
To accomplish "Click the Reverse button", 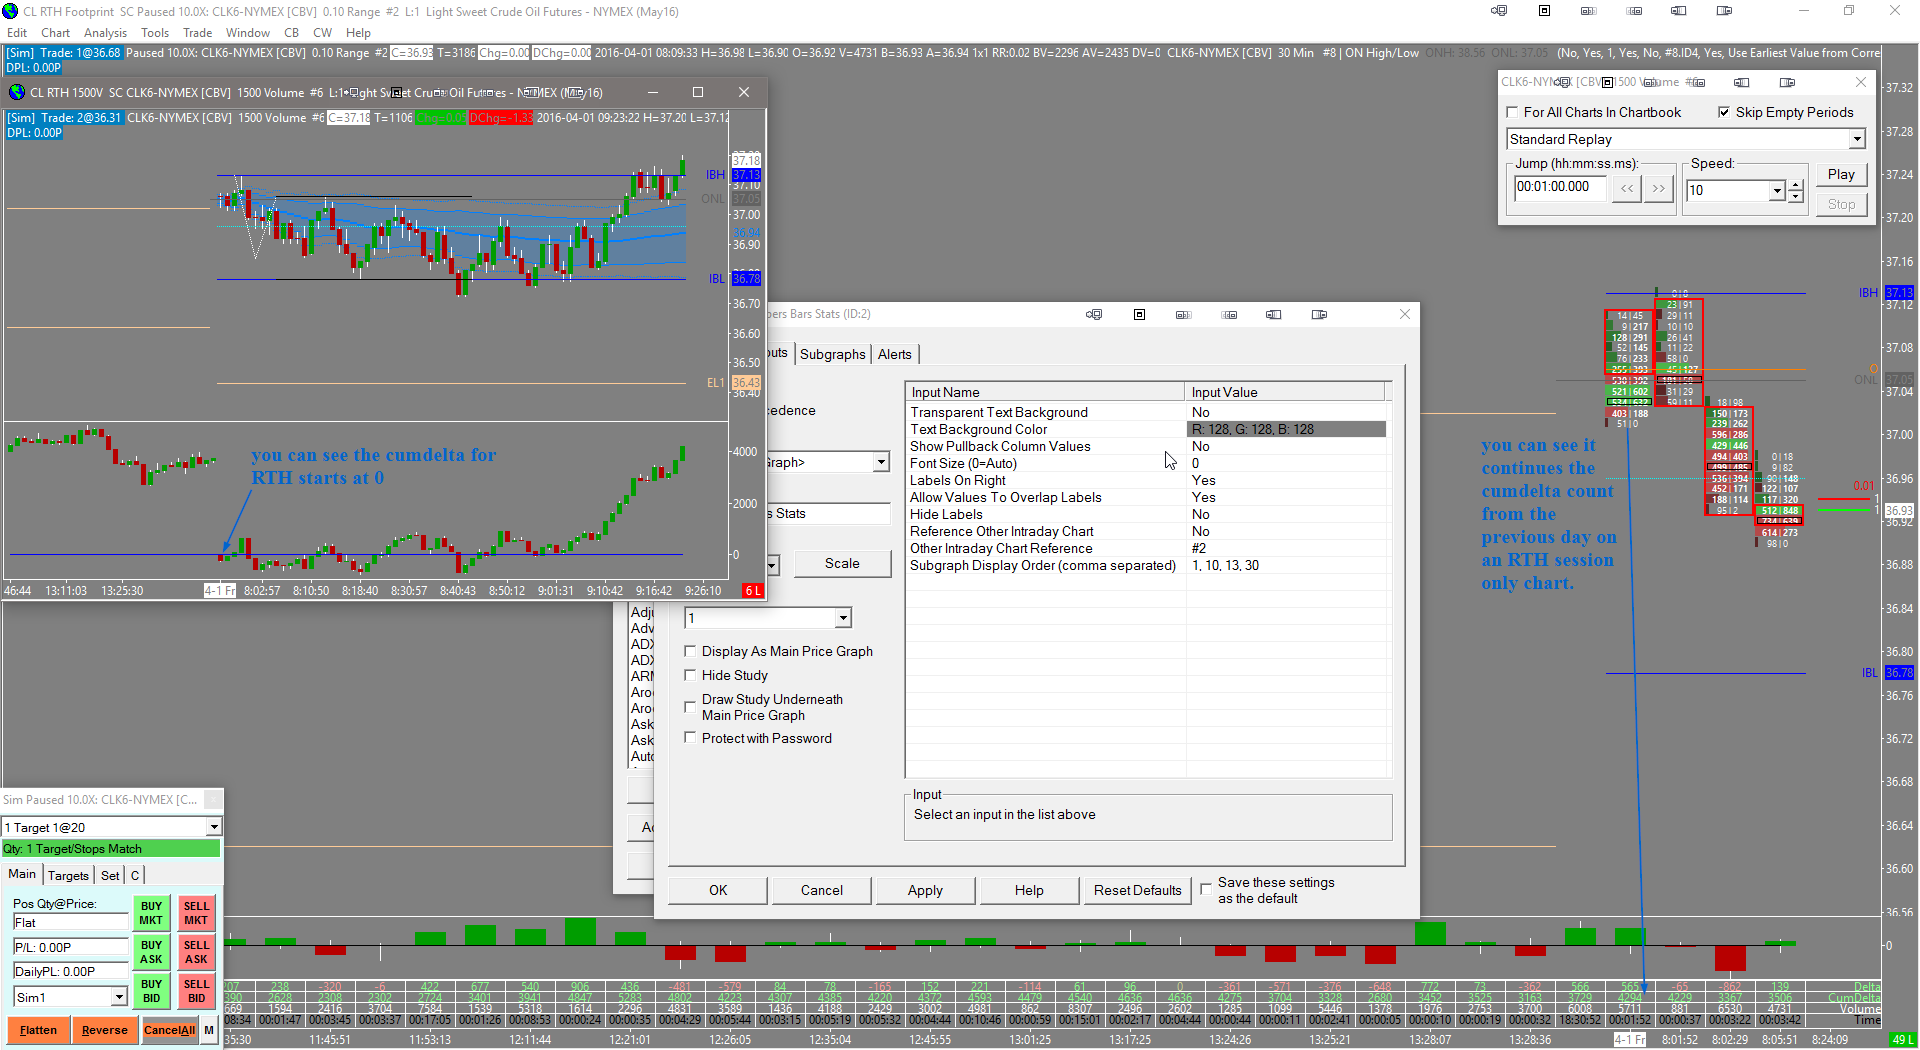I will coord(104,1030).
